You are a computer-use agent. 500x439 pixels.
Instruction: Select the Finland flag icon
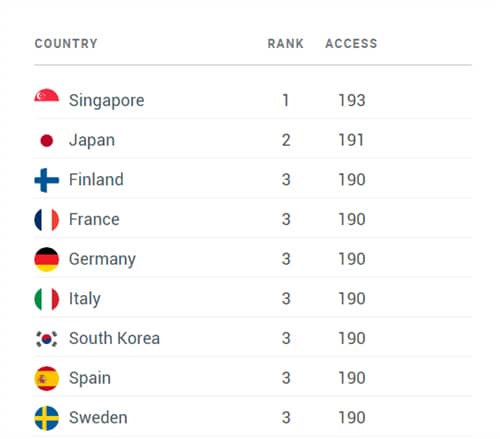coord(47,180)
